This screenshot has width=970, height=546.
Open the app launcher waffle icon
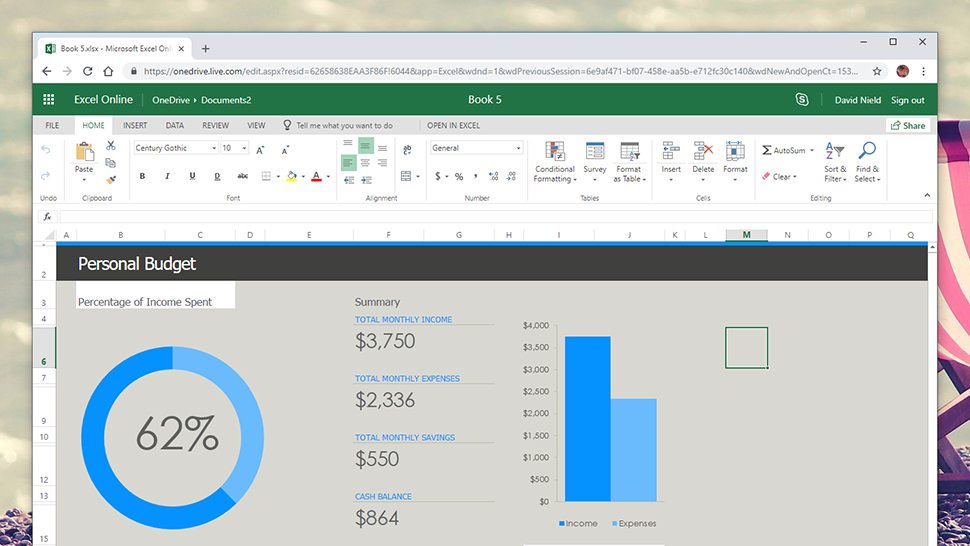pos(48,100)
